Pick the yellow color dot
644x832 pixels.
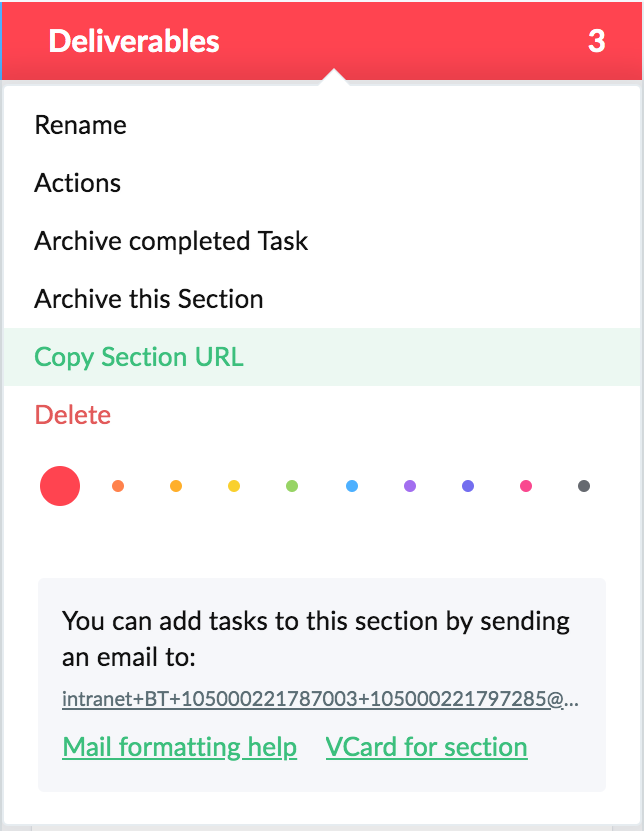(x=234, y=486)
